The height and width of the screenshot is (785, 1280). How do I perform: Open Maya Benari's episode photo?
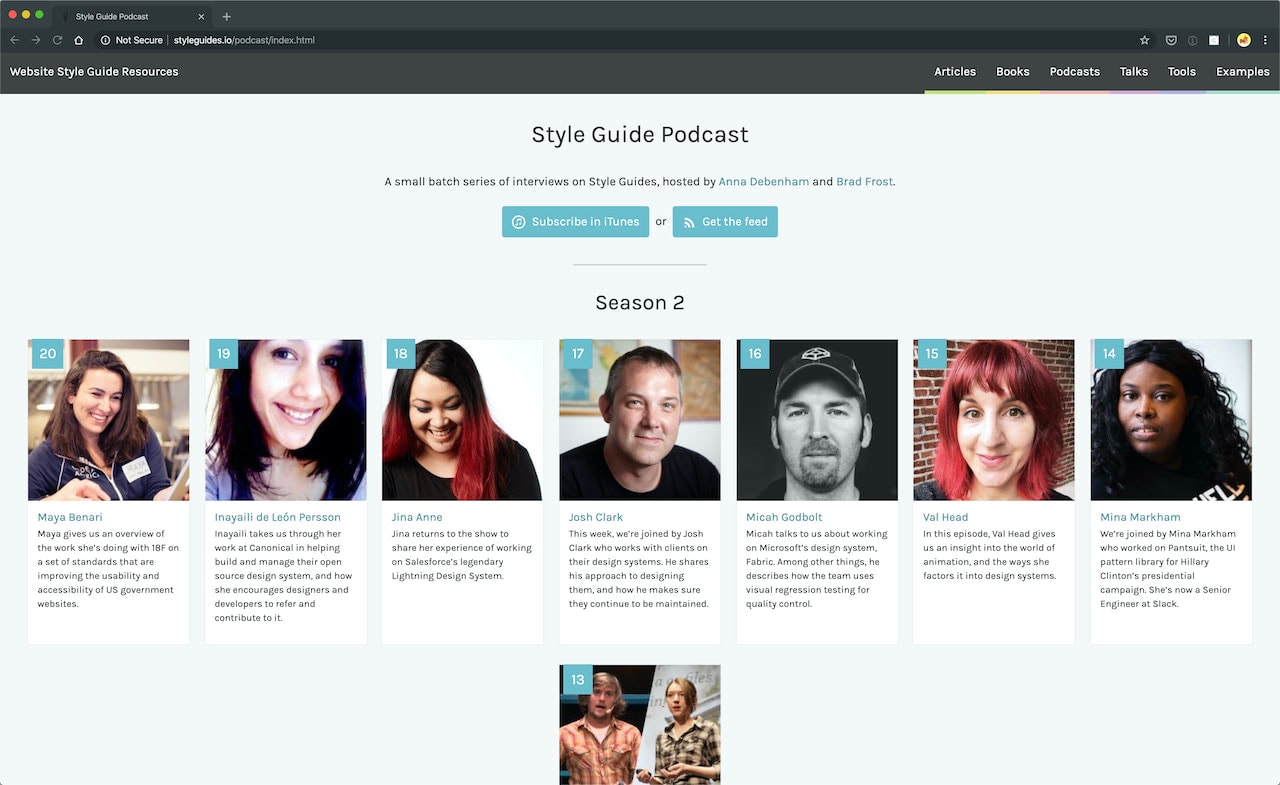pyautogui.click(x=108, y=420)
